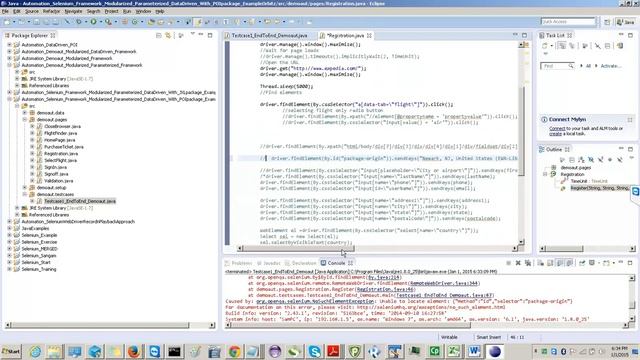This screenshot has height=360, width=640.
Task: Click the Eclipse icon in the taskbar
Action: coord(494,351)
